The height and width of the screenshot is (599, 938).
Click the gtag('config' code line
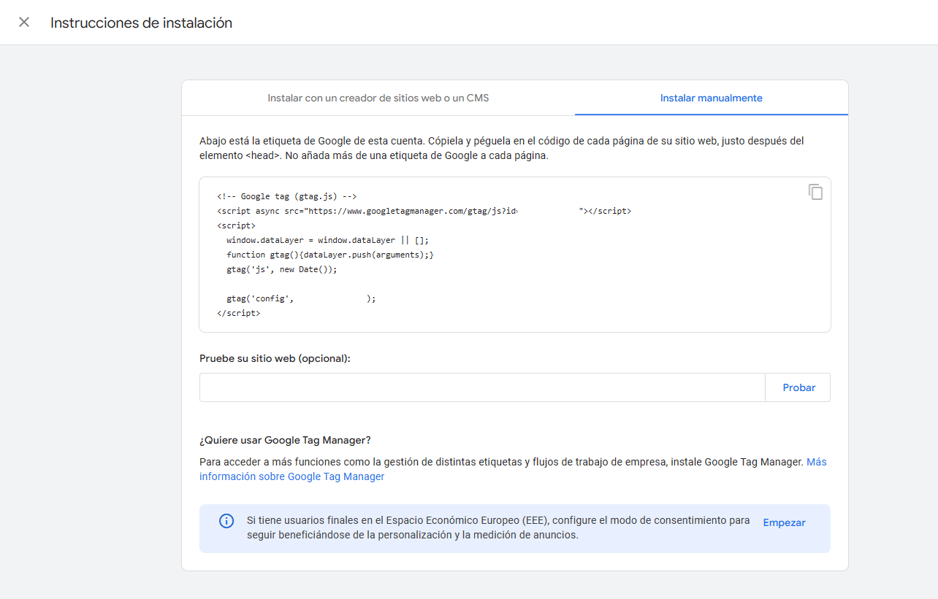[x=301, y=299]
